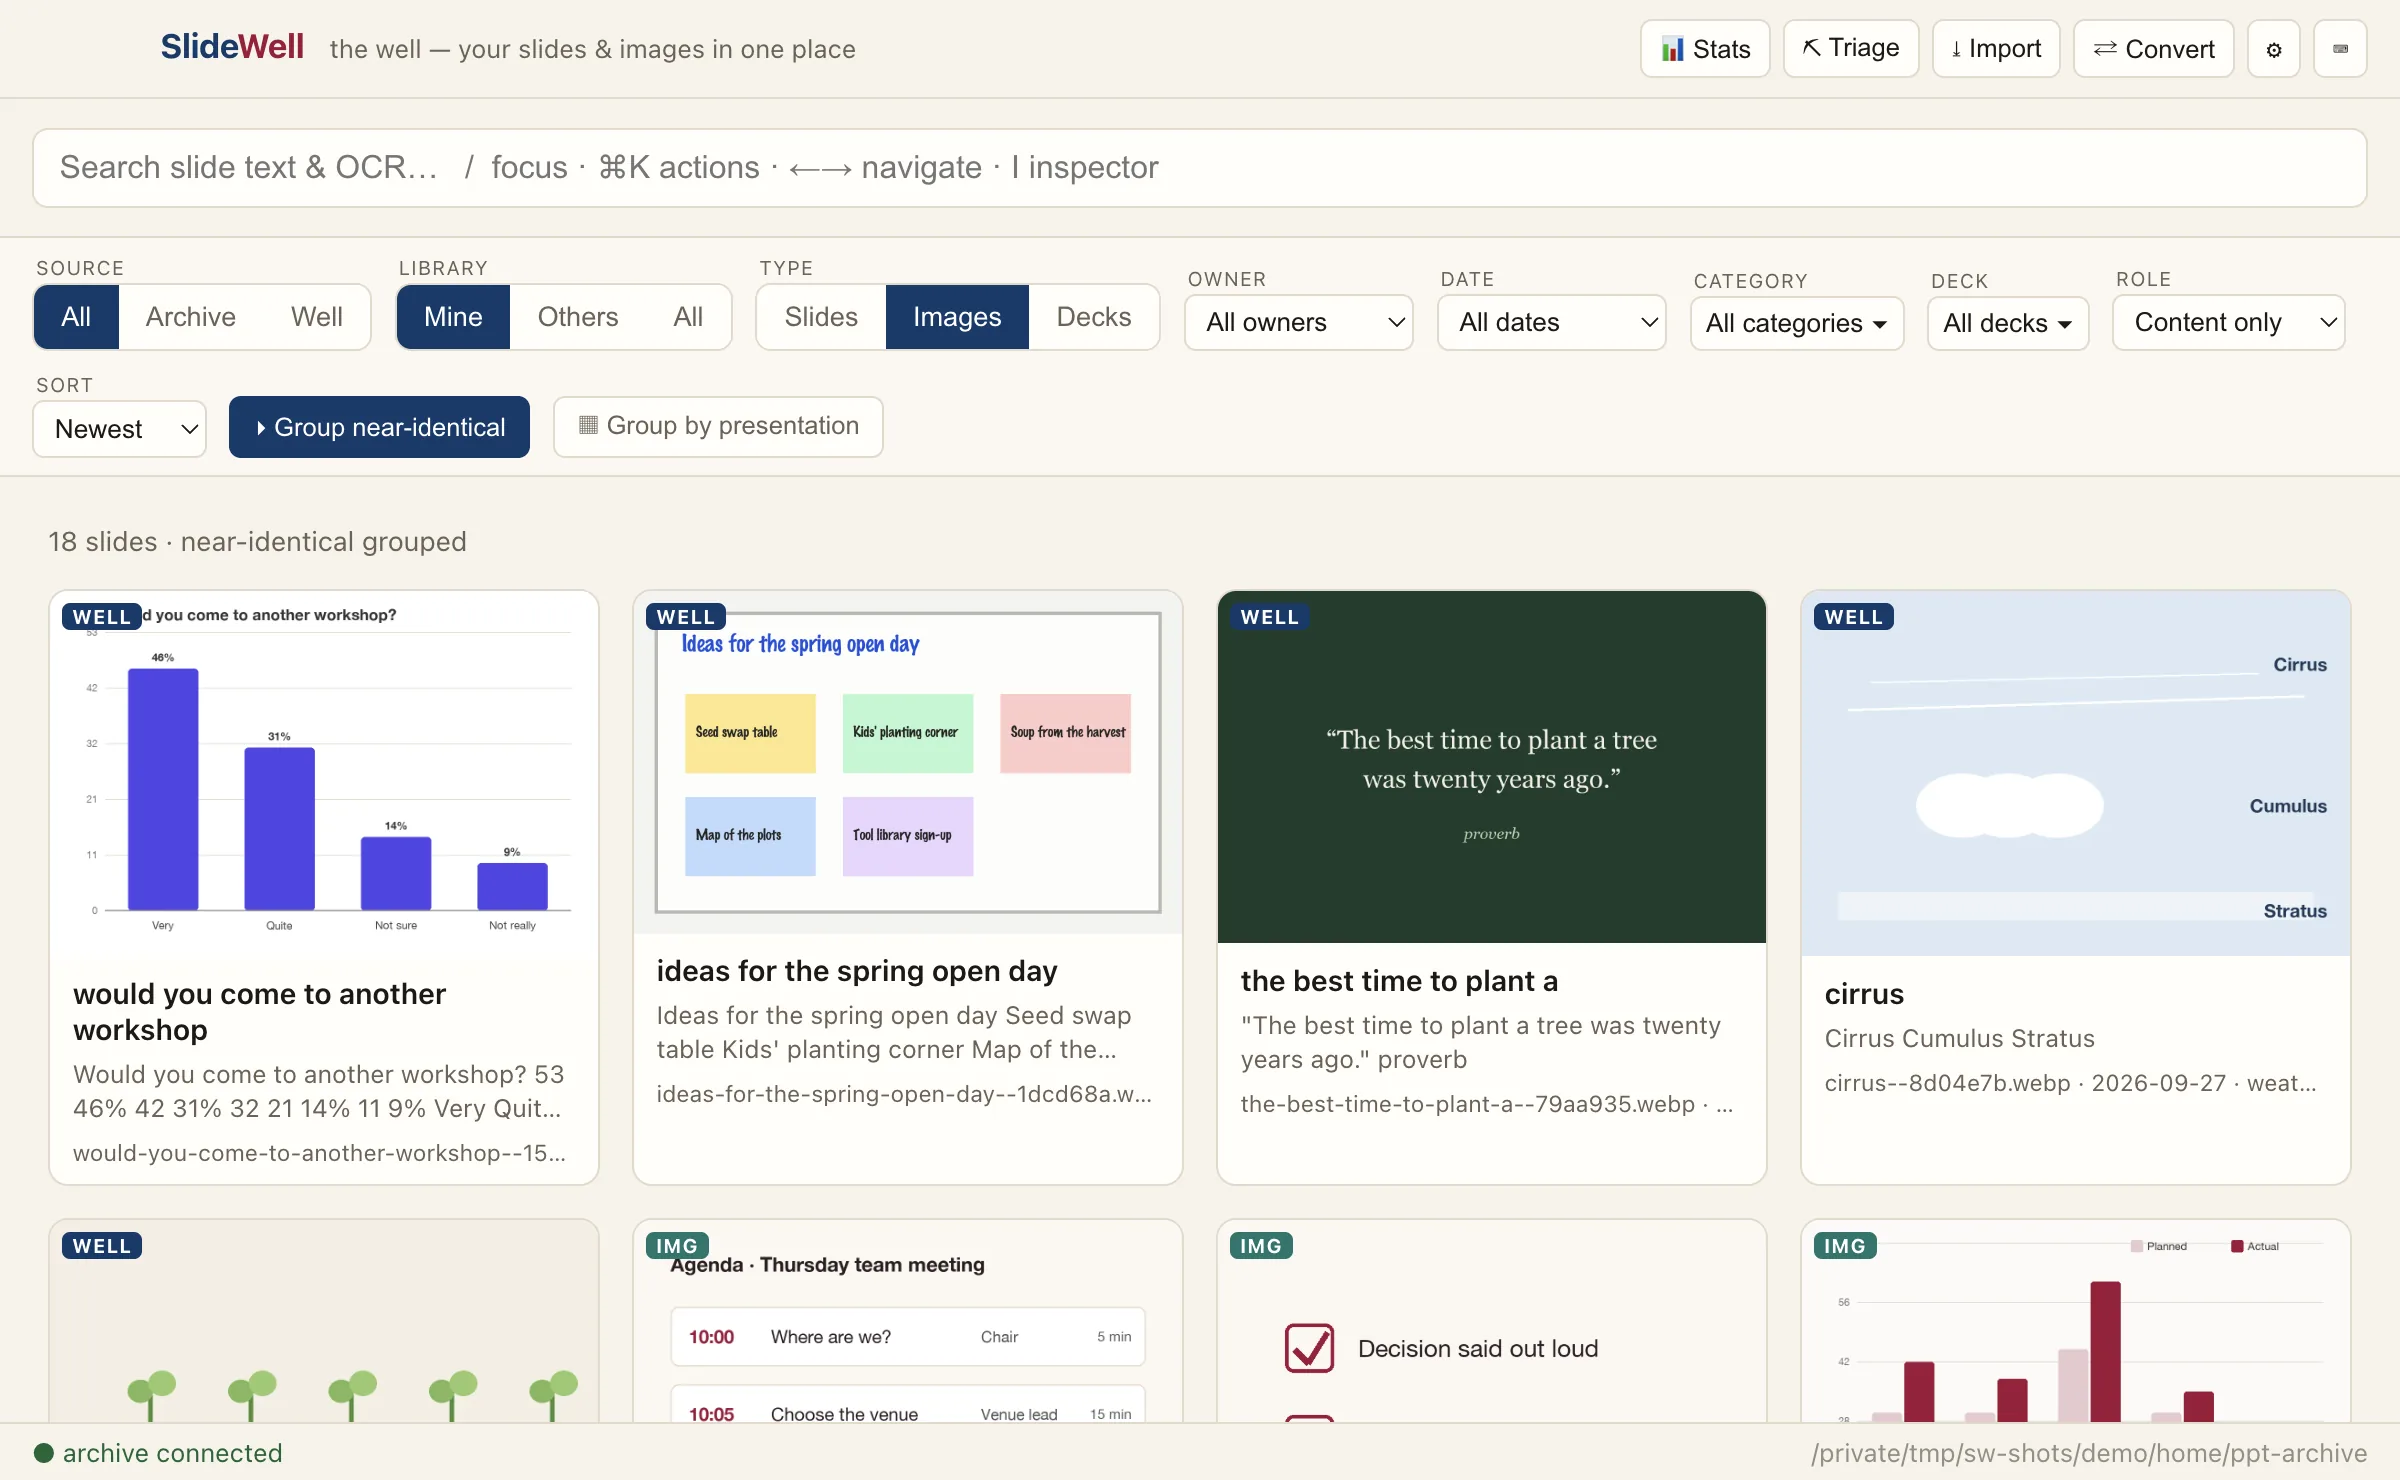Focus the slide text search field
Viewport: 2400px width, 1480px height.
point(1200,168)
